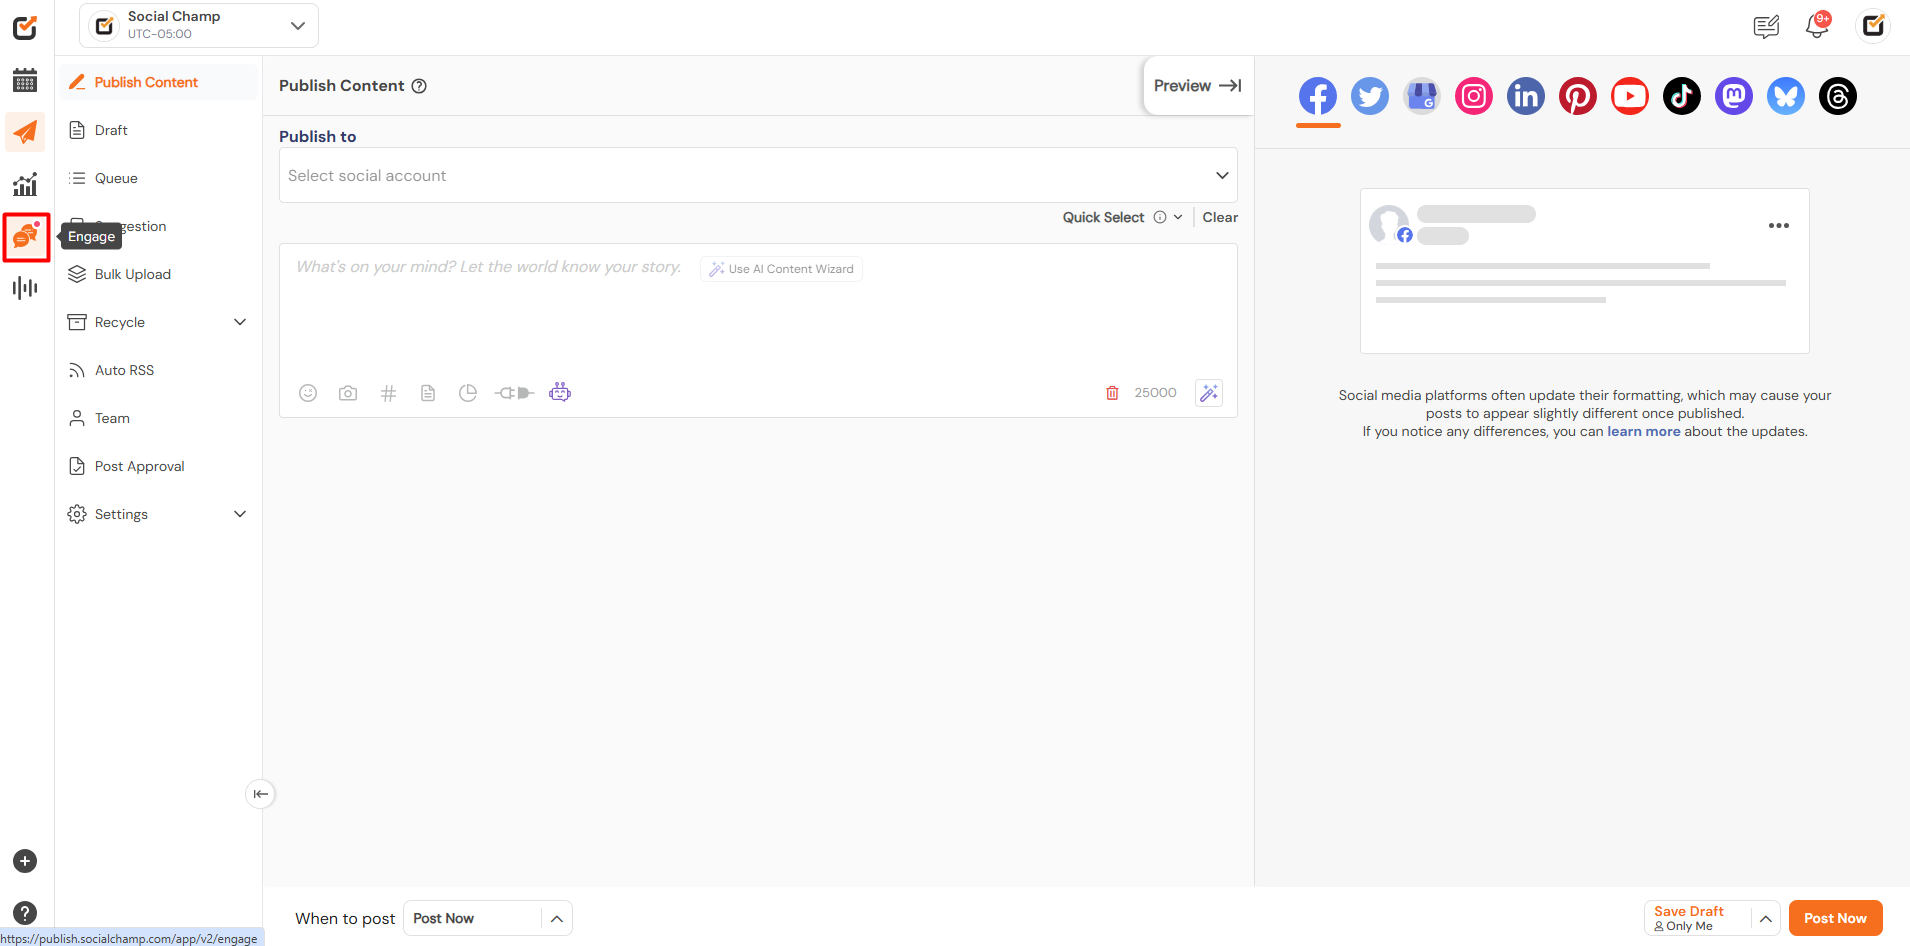
Task: Open the Queue section
Action: click(x=158, y=178)
